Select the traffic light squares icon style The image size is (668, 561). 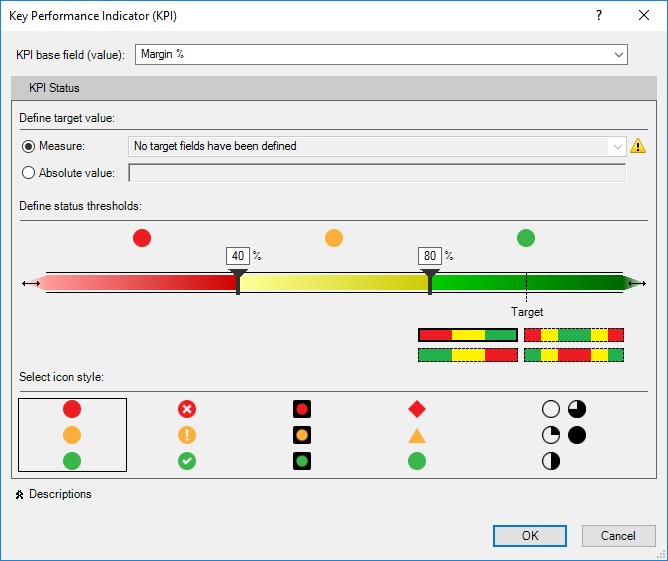(302, 435)
